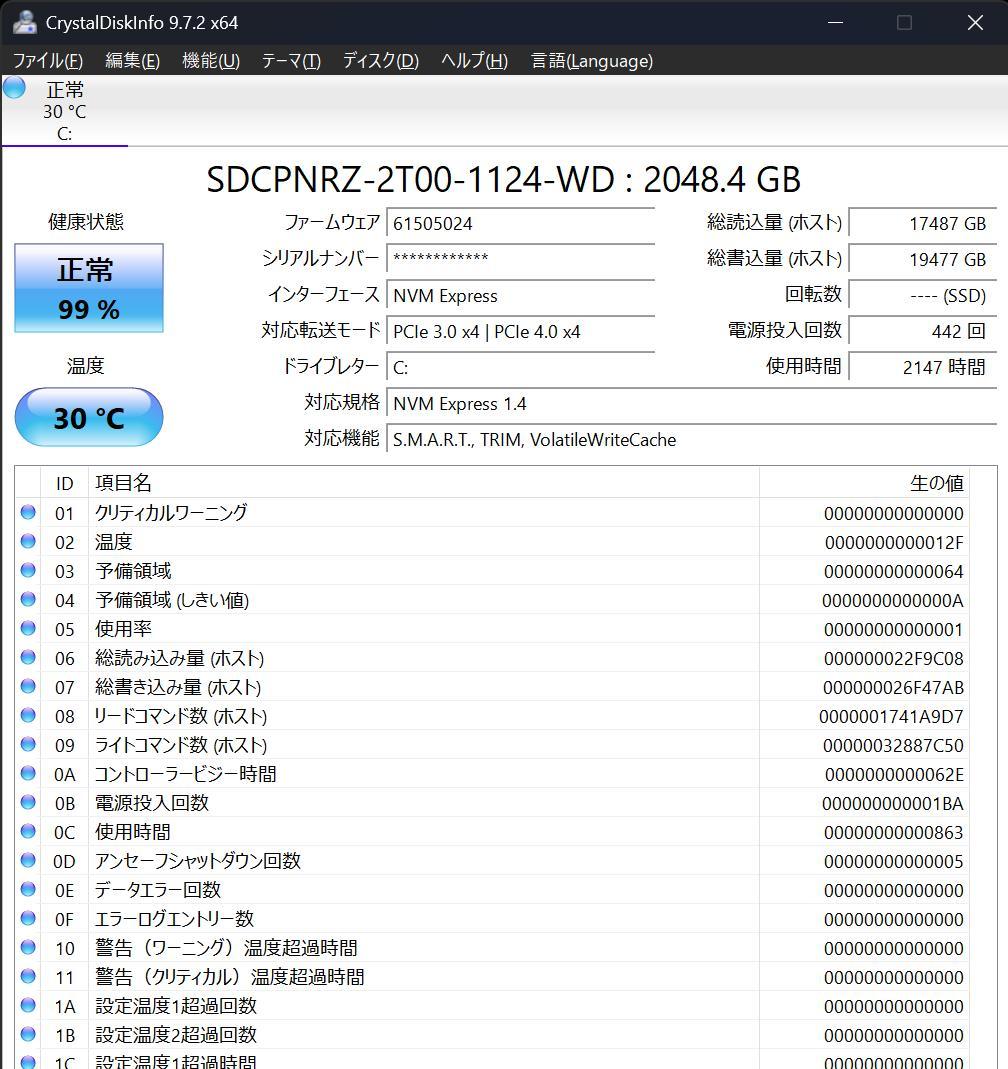
Task: Click the 30 °C temperature indicator
Action: coord(88,417)
